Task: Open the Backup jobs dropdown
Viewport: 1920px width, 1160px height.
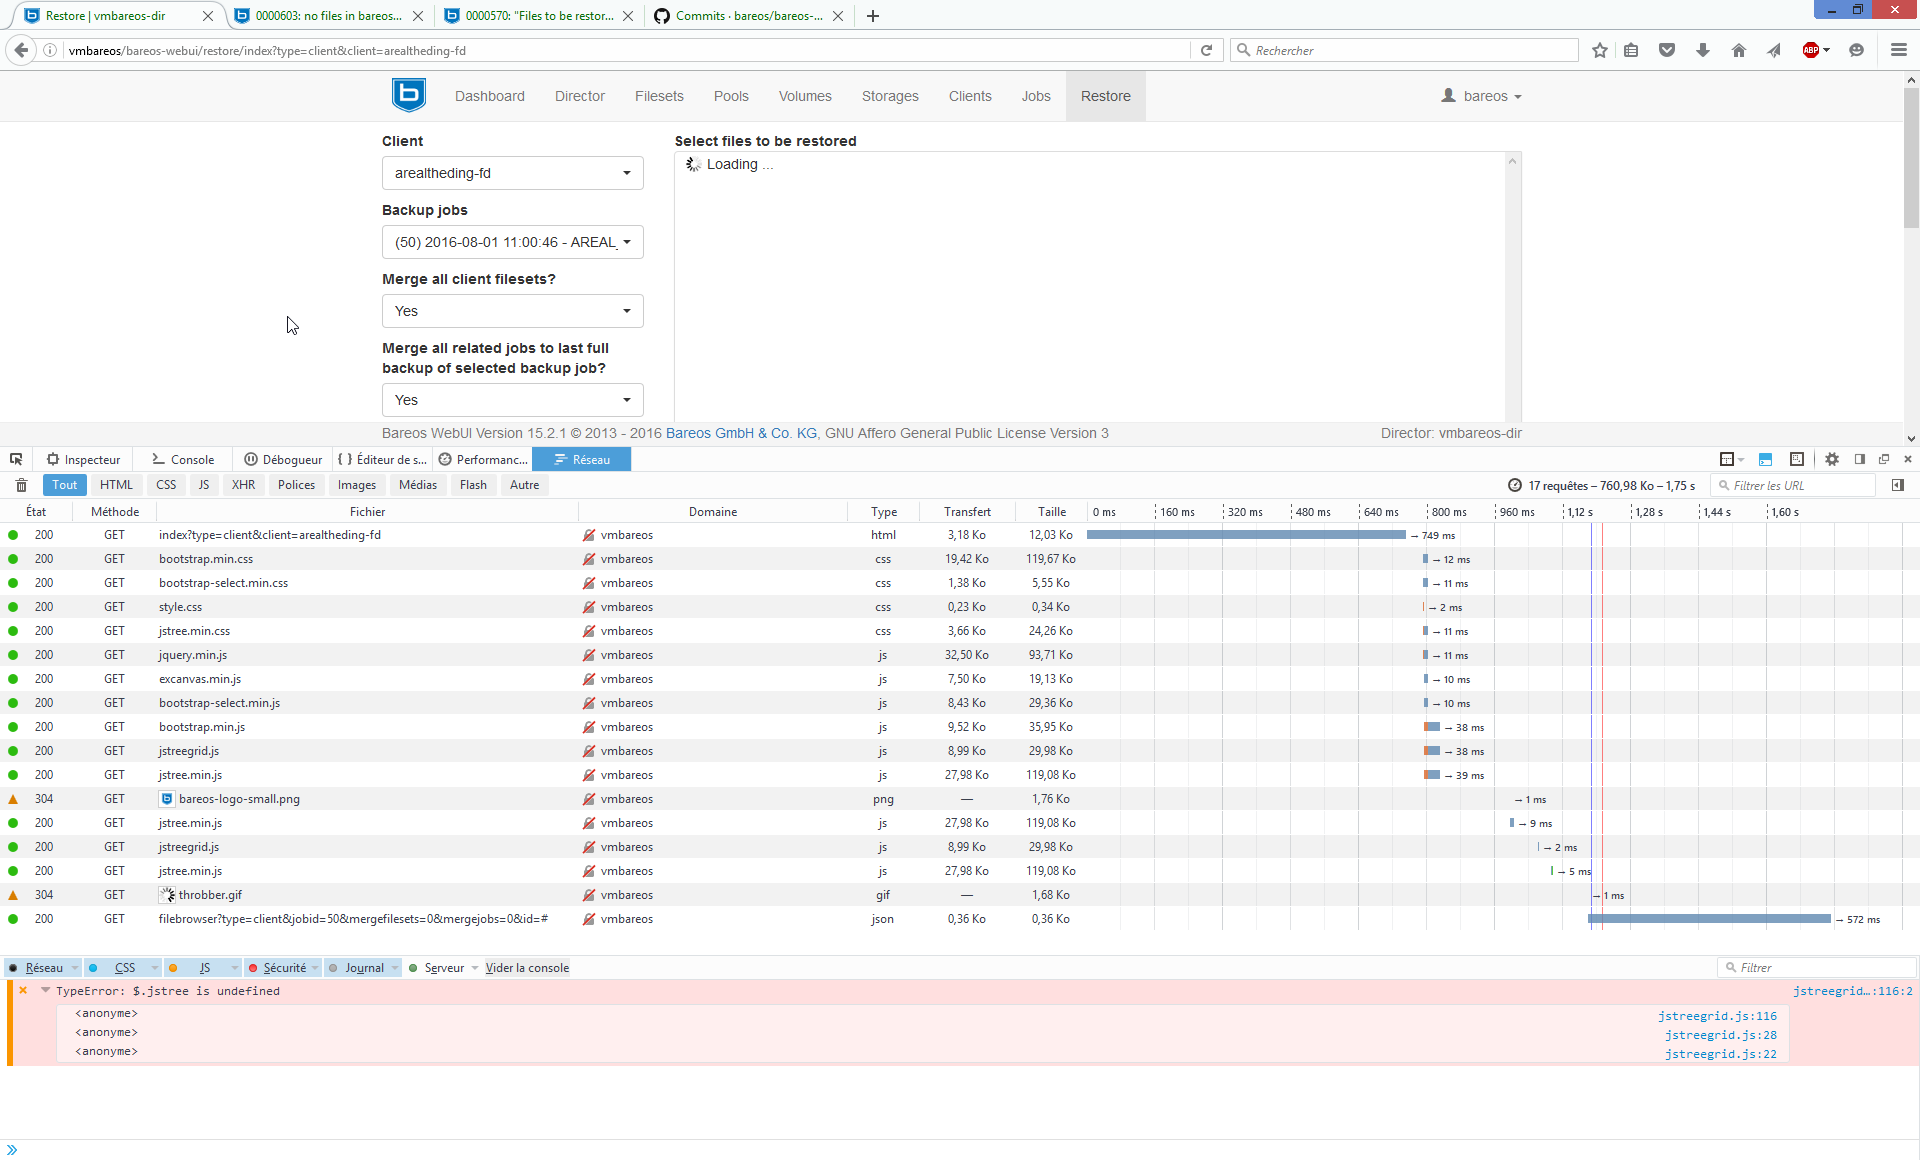Action: [x=512, y=242]
